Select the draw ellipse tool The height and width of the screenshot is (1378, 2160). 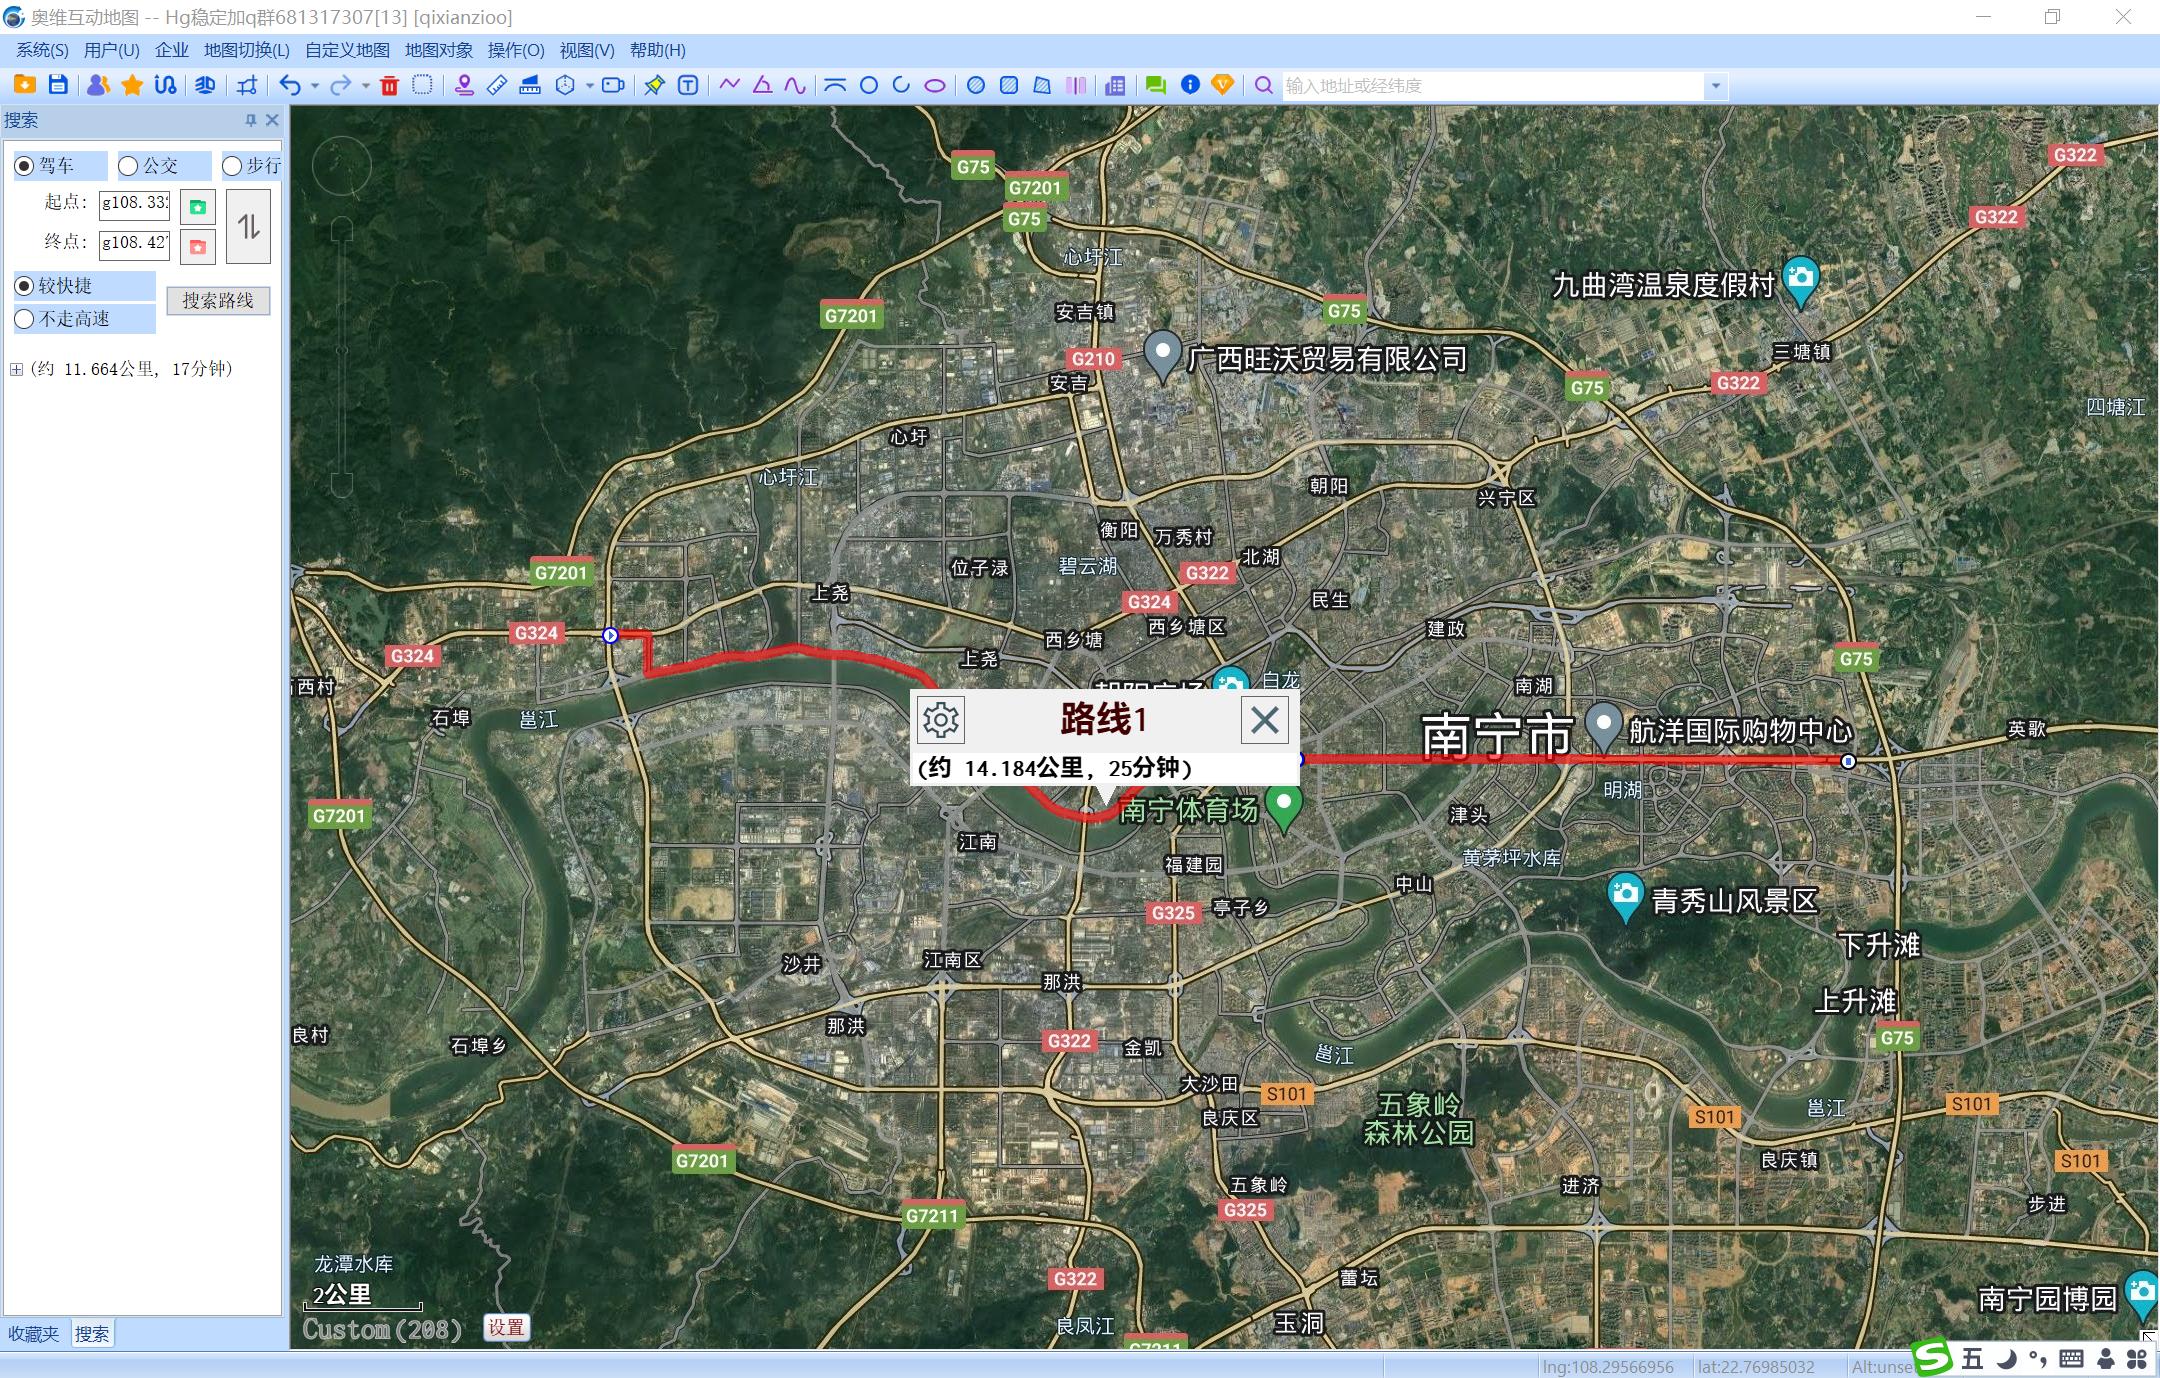(934, 86)
